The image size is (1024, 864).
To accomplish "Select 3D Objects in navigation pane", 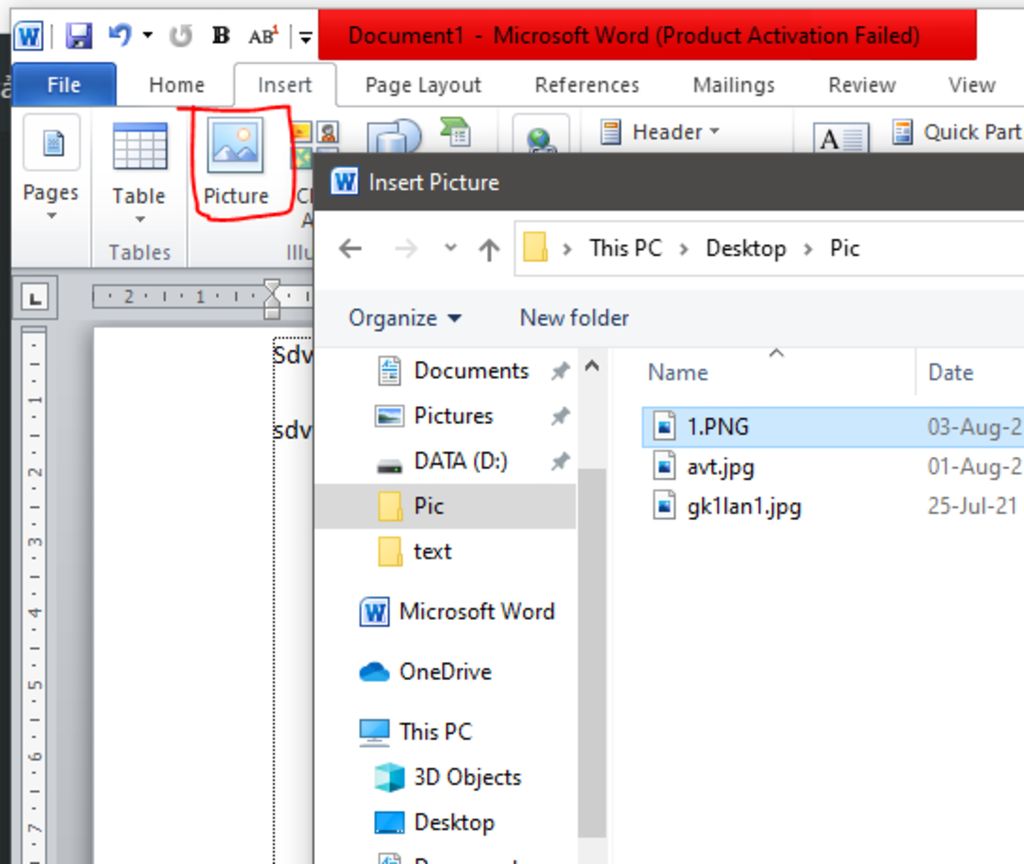I will coord(448,777).
